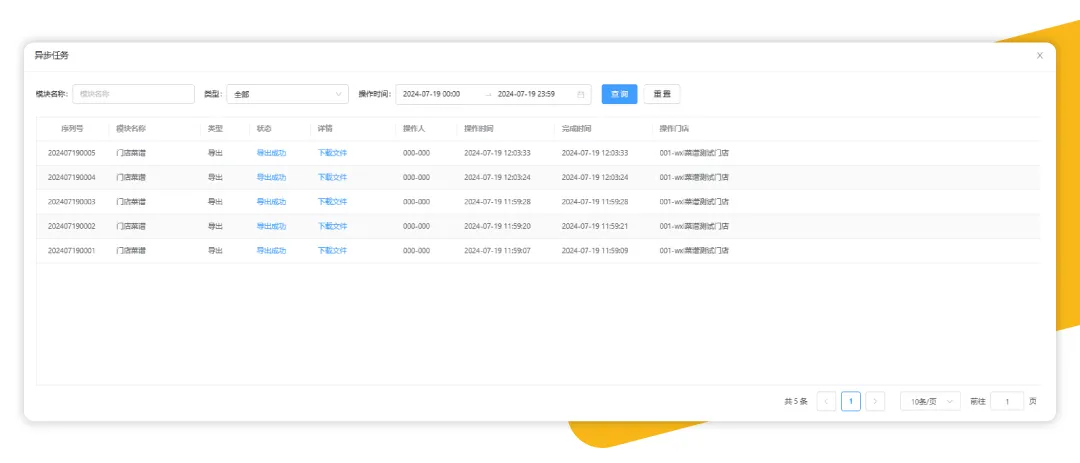Click 门店菜谱 in row 202407190005
The image size is (1080, 463).
coord(131,153)
